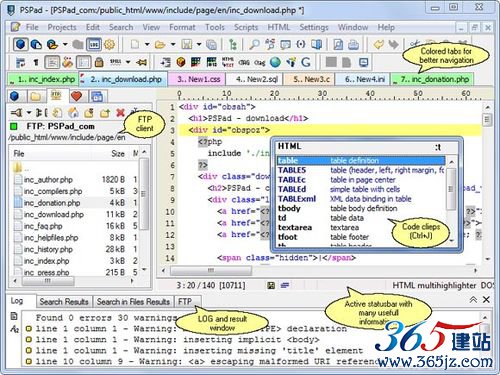Toggle the paragraph mark special characters icon
This screenshot has height=375, width=500.
pos(36,62)
